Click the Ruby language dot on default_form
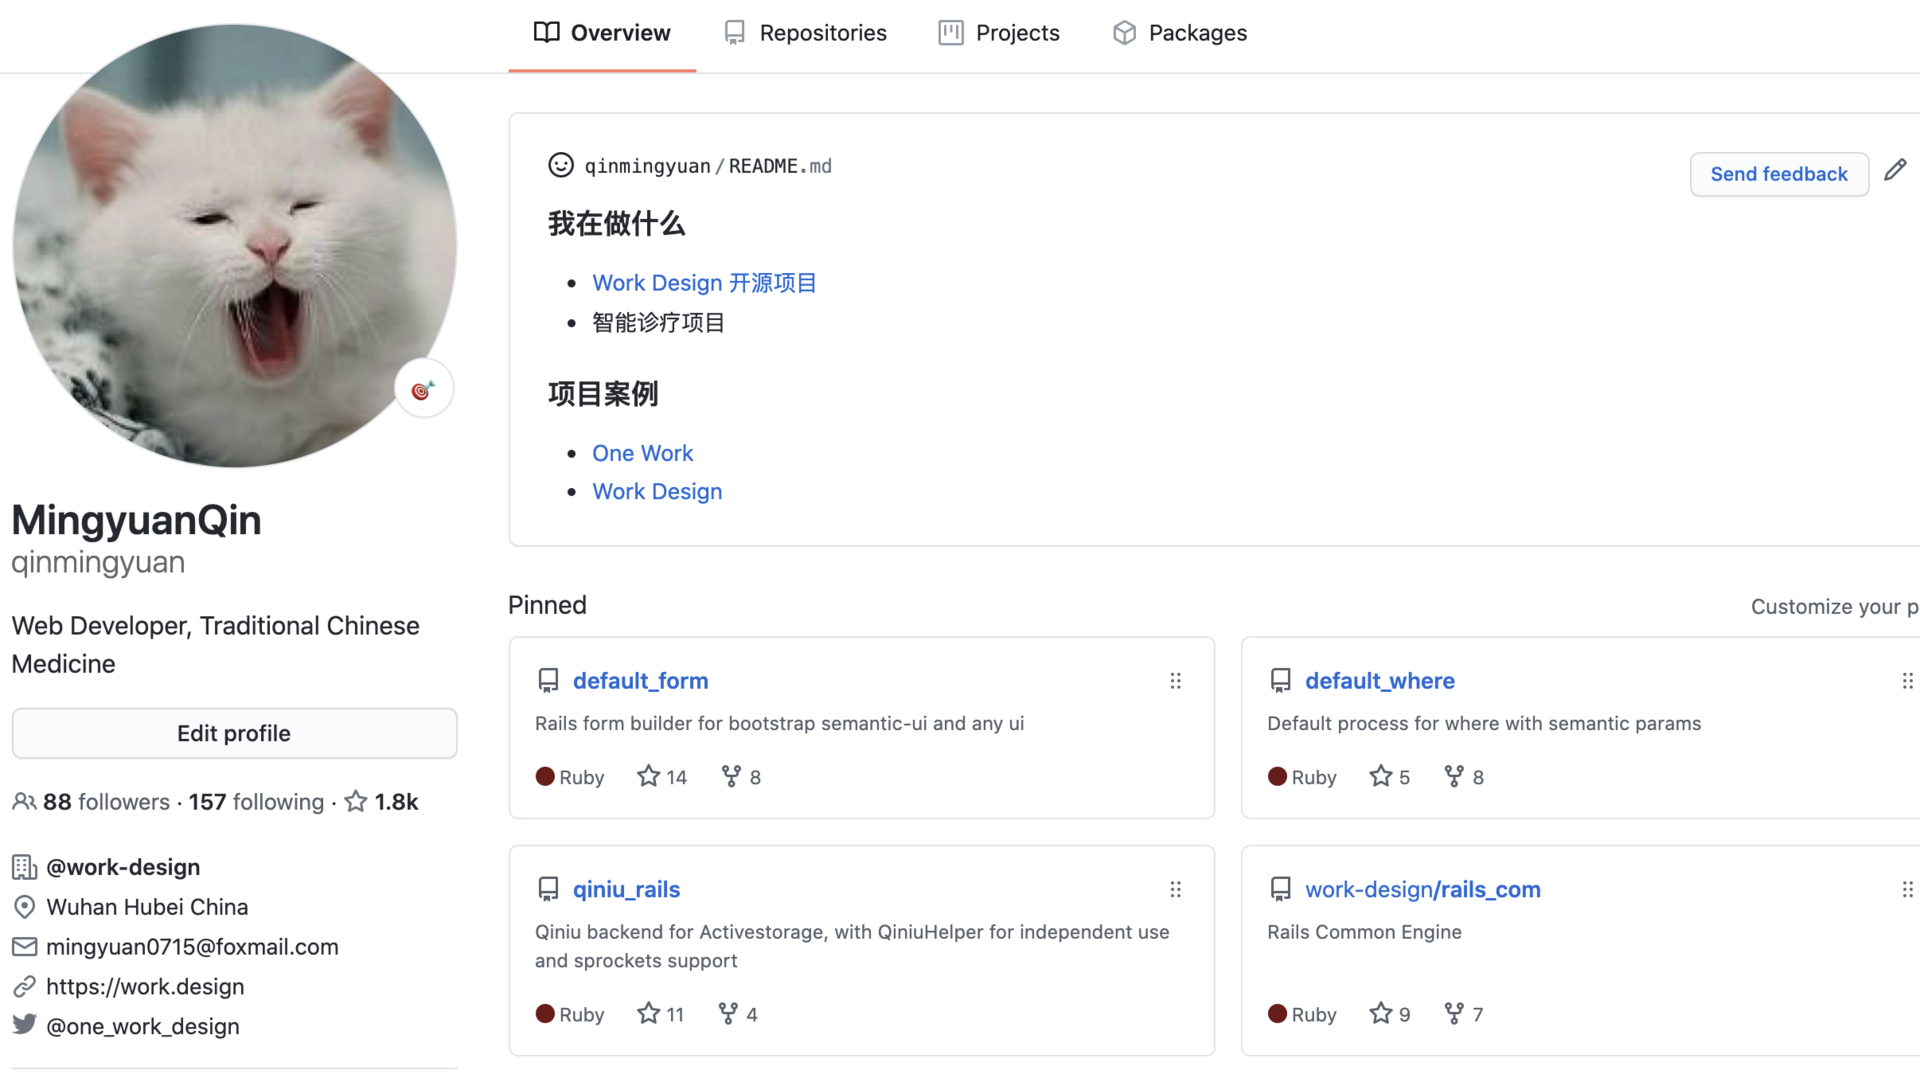 (545, 777)
